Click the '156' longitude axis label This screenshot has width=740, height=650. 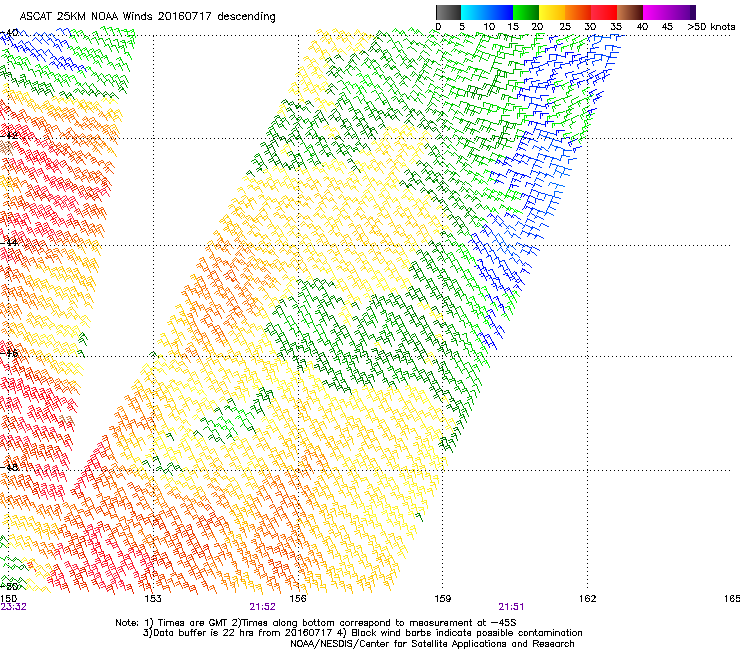[x=298, y=599]
